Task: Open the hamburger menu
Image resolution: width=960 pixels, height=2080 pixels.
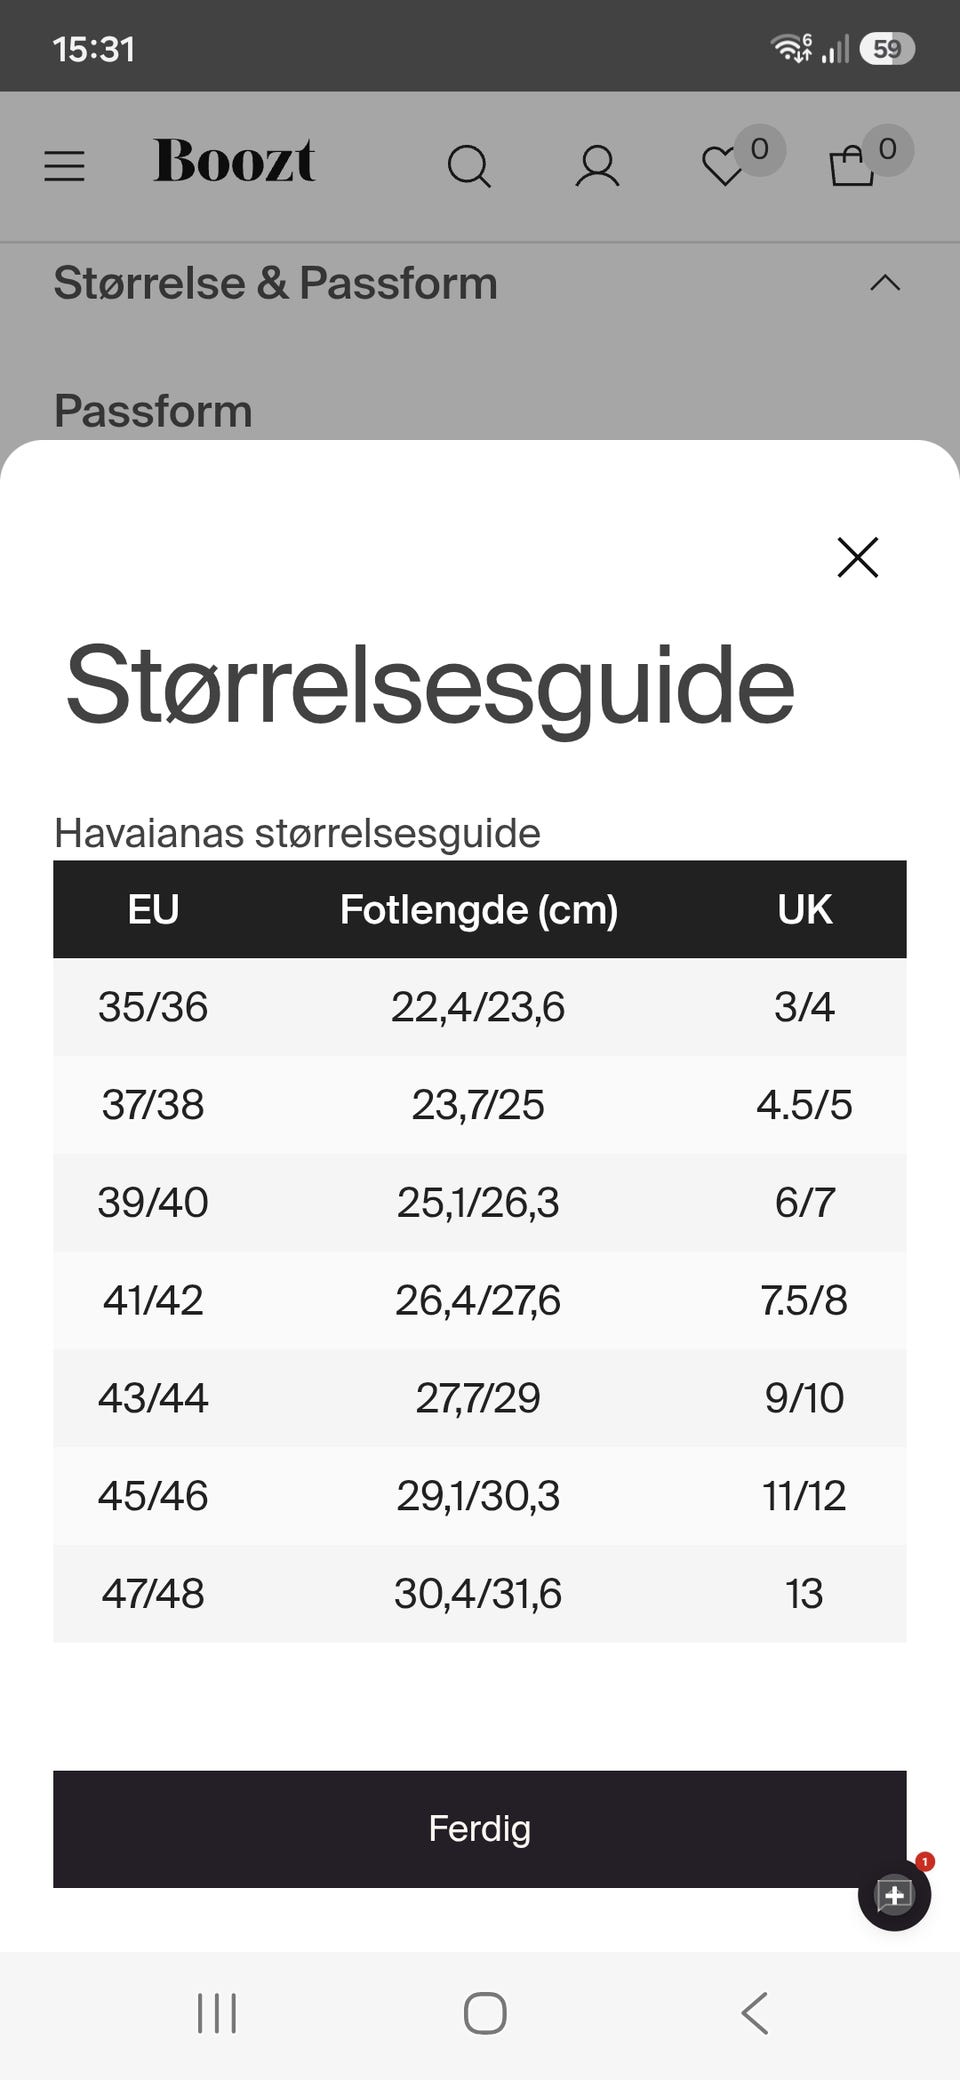Action: (x=64, y=165)
